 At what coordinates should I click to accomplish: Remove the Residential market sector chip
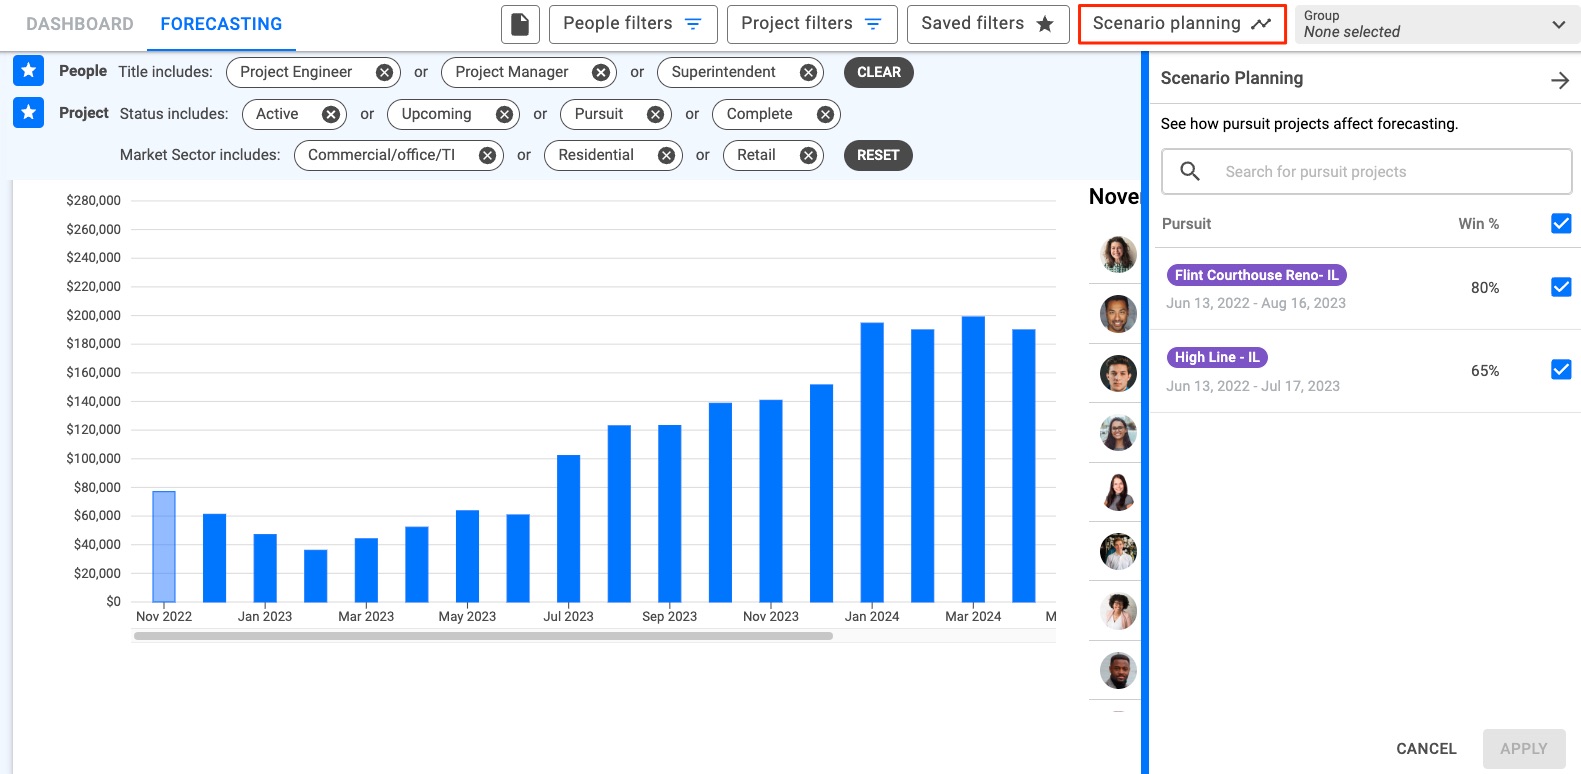[x=666, y=155]
